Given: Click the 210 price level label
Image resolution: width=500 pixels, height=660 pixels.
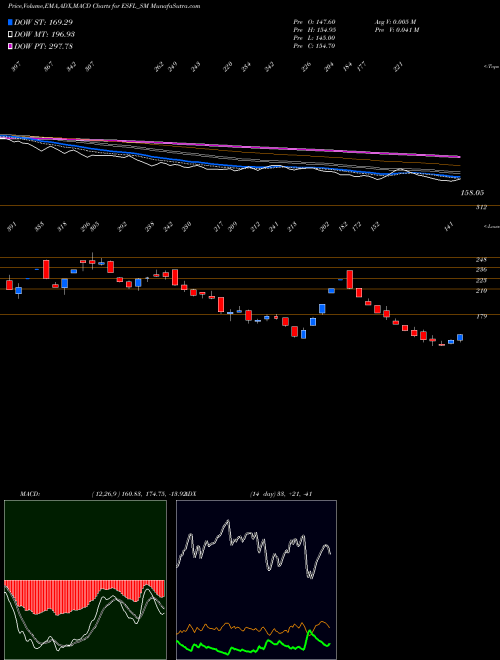Looking at the screenshot, I should (x=481, y=291).
